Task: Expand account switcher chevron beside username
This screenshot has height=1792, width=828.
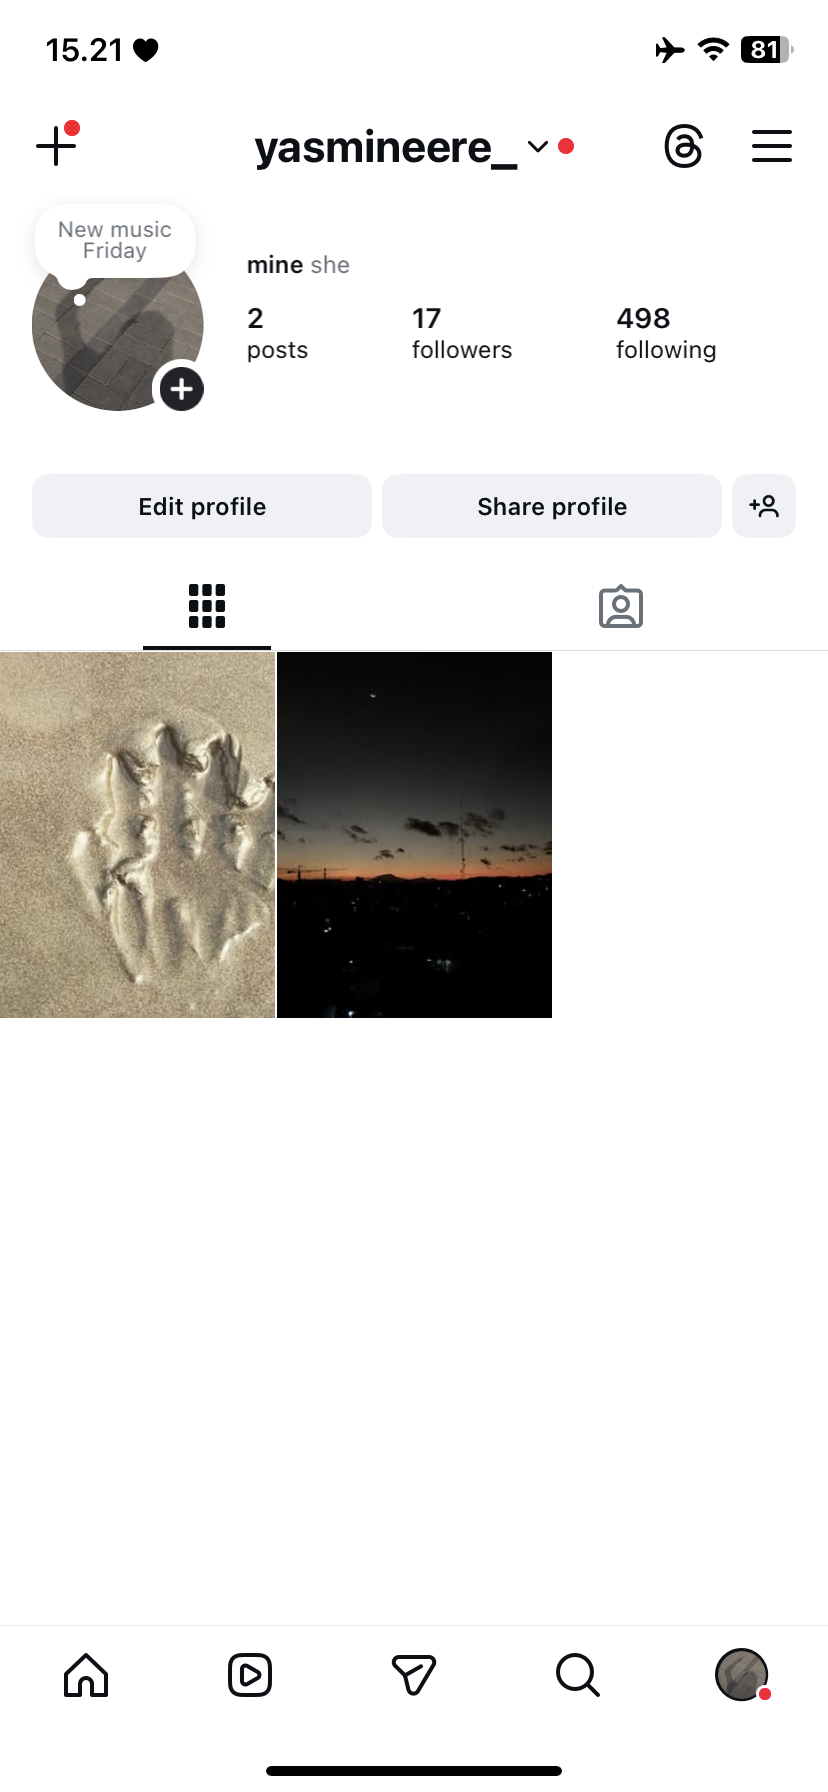Action: 538,147
